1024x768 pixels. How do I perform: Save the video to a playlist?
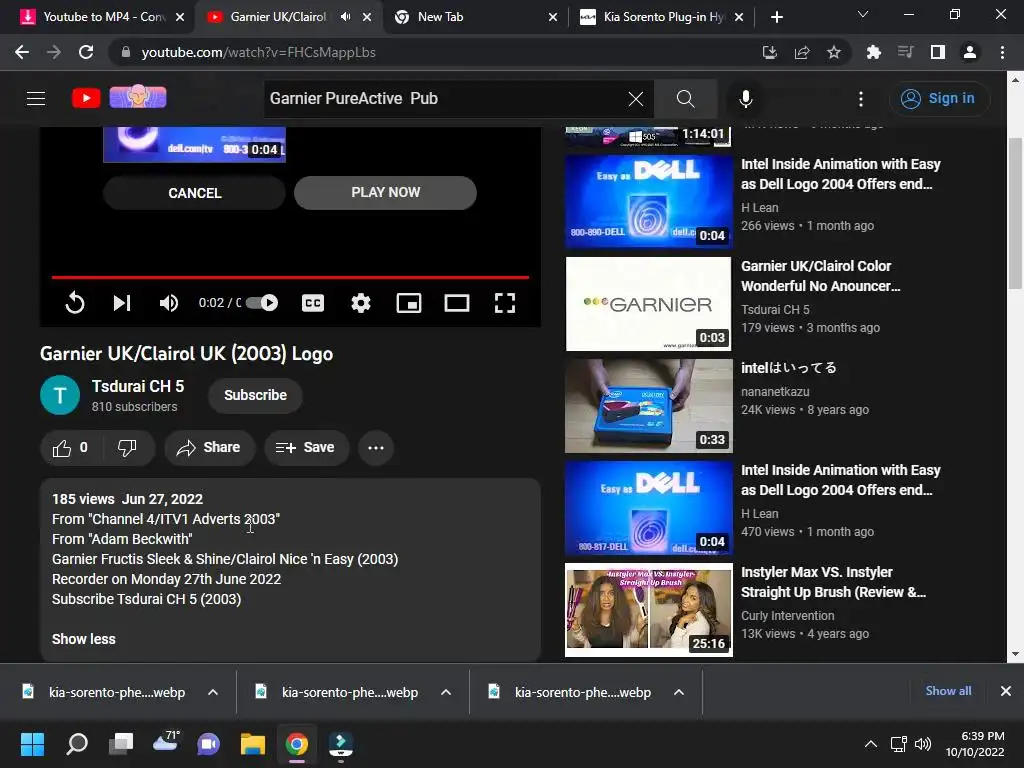coord(306,448)
